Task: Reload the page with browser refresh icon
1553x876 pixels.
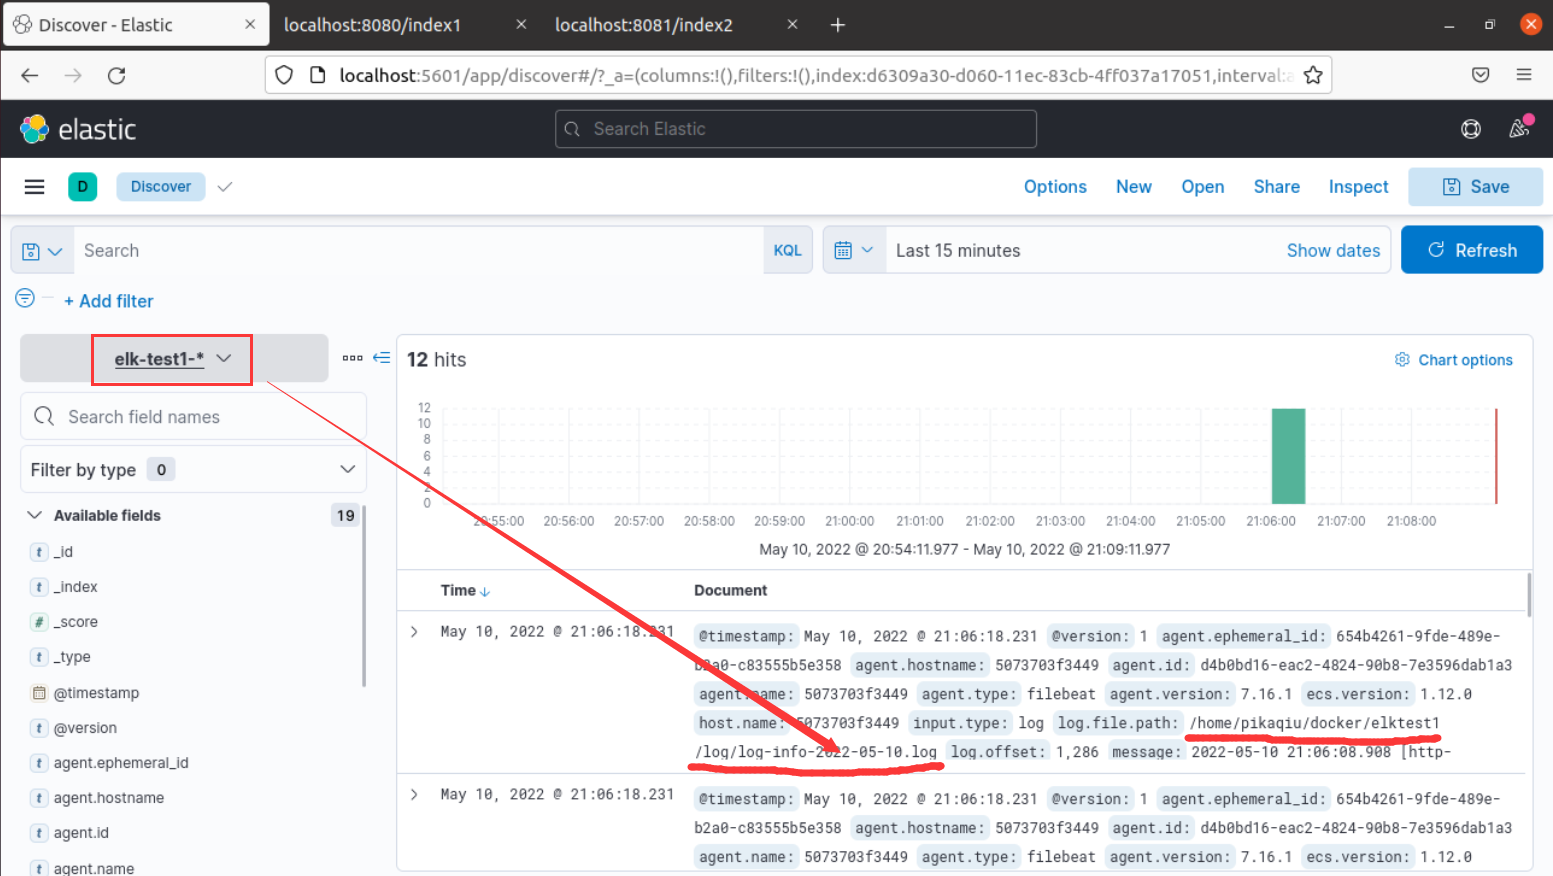Action: click(x=117, y=75)
